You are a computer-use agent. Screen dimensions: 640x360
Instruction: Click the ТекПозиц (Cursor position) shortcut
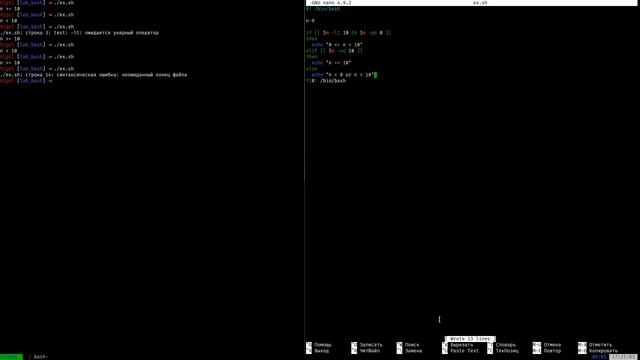pos(503,351)
